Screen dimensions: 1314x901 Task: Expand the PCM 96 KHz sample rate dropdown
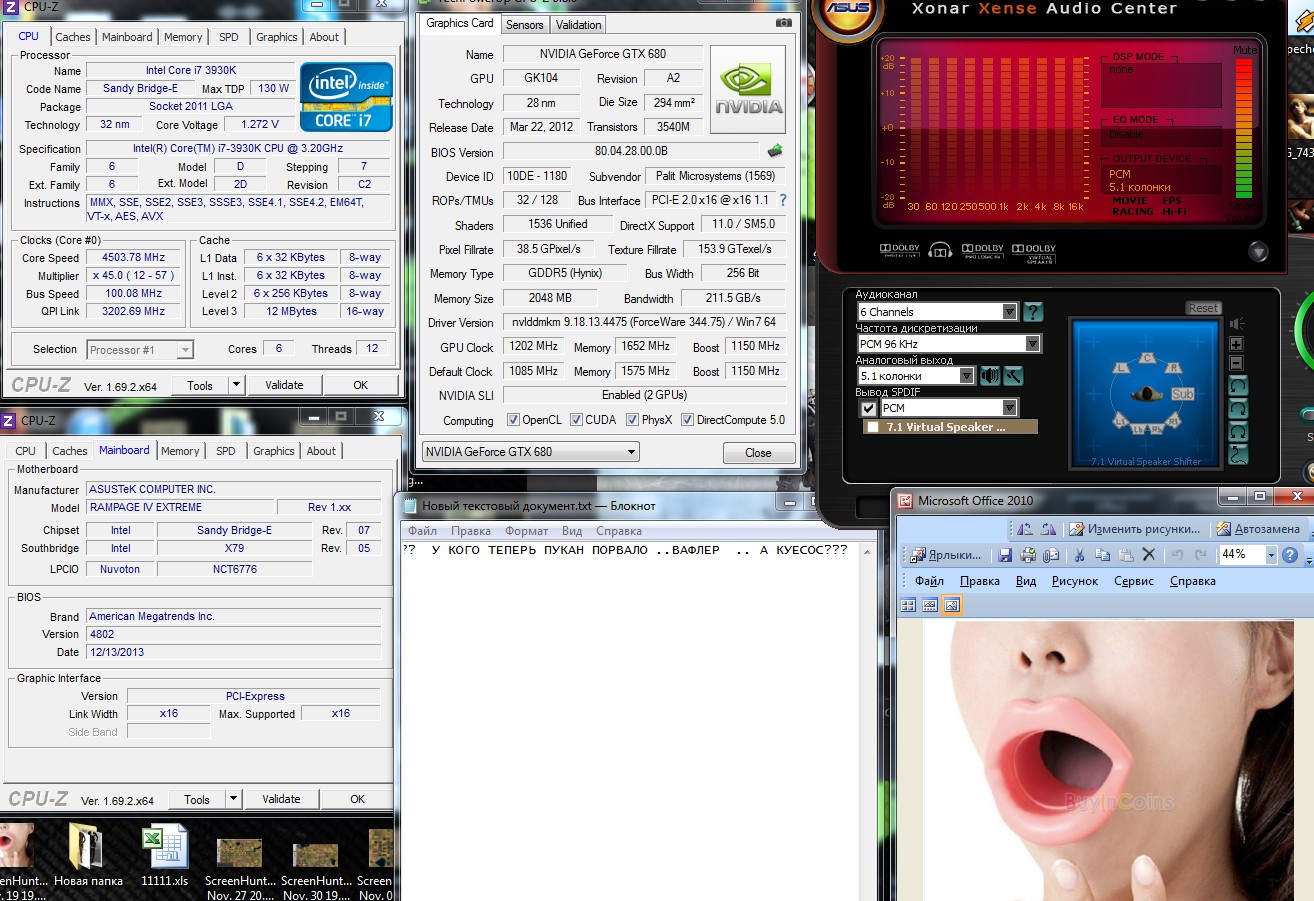pos(1032,344)
